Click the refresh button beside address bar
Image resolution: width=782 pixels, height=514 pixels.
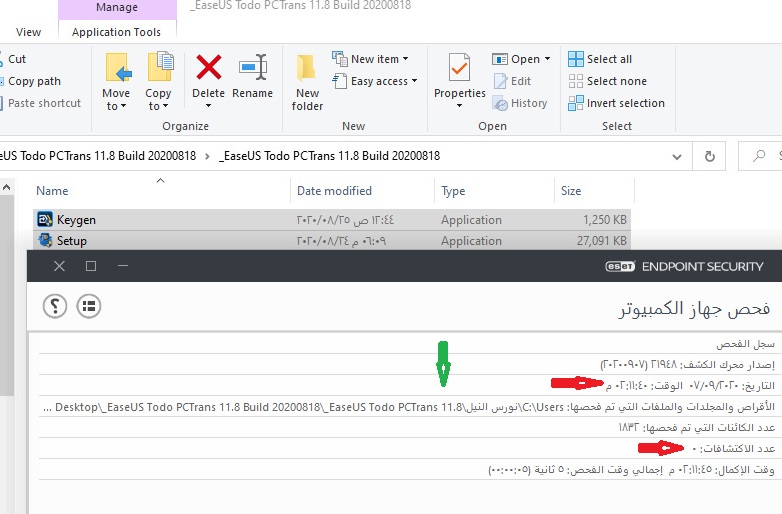click(x=710, y=156)
